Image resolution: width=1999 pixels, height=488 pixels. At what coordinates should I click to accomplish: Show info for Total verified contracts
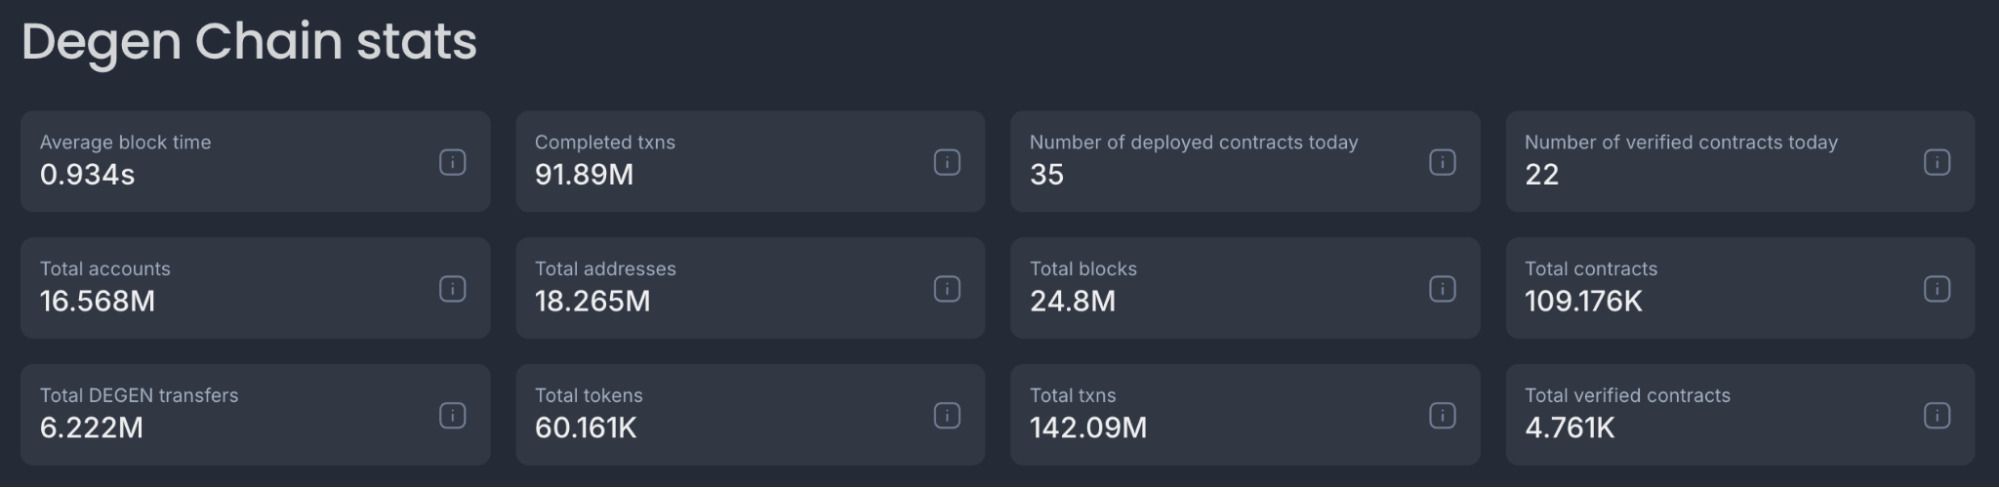click(1937, 415)
